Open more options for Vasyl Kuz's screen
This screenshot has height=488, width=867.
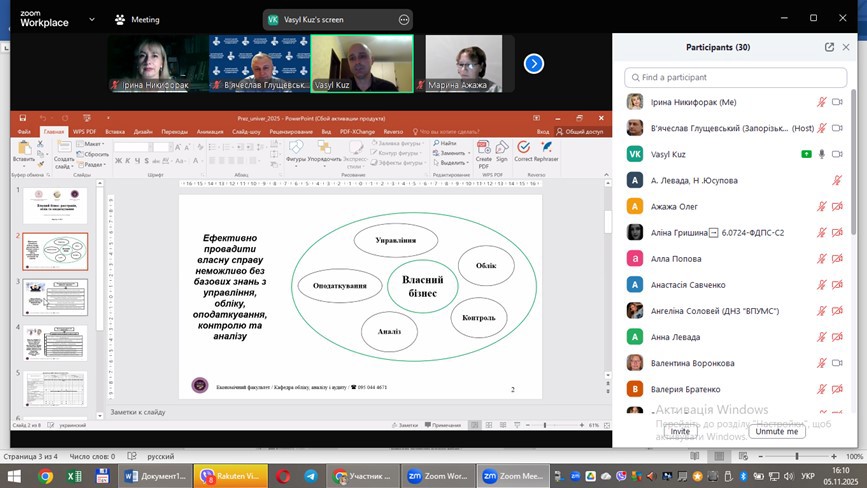[x=404, y=19]
